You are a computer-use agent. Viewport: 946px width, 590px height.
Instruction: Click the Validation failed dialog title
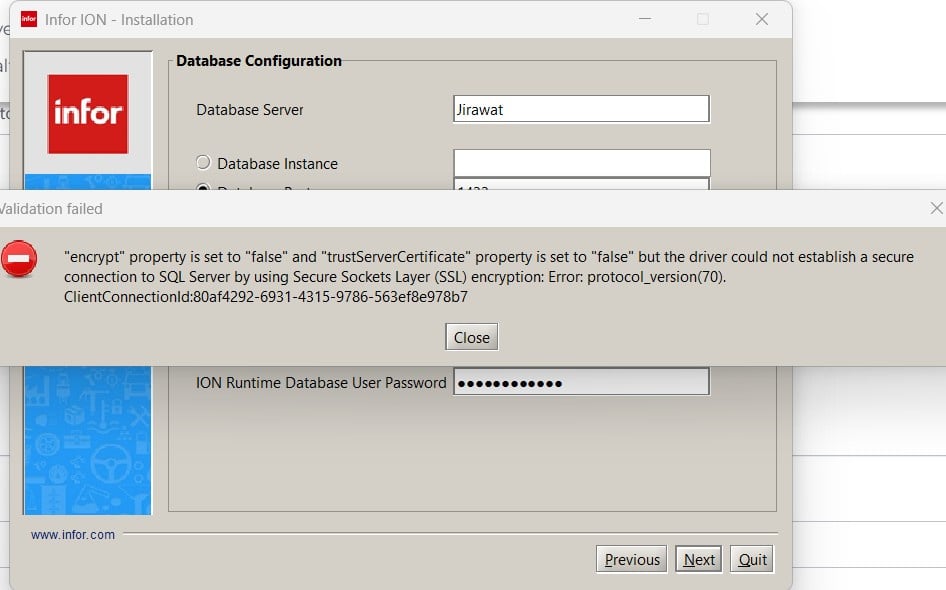click(51, 209)
